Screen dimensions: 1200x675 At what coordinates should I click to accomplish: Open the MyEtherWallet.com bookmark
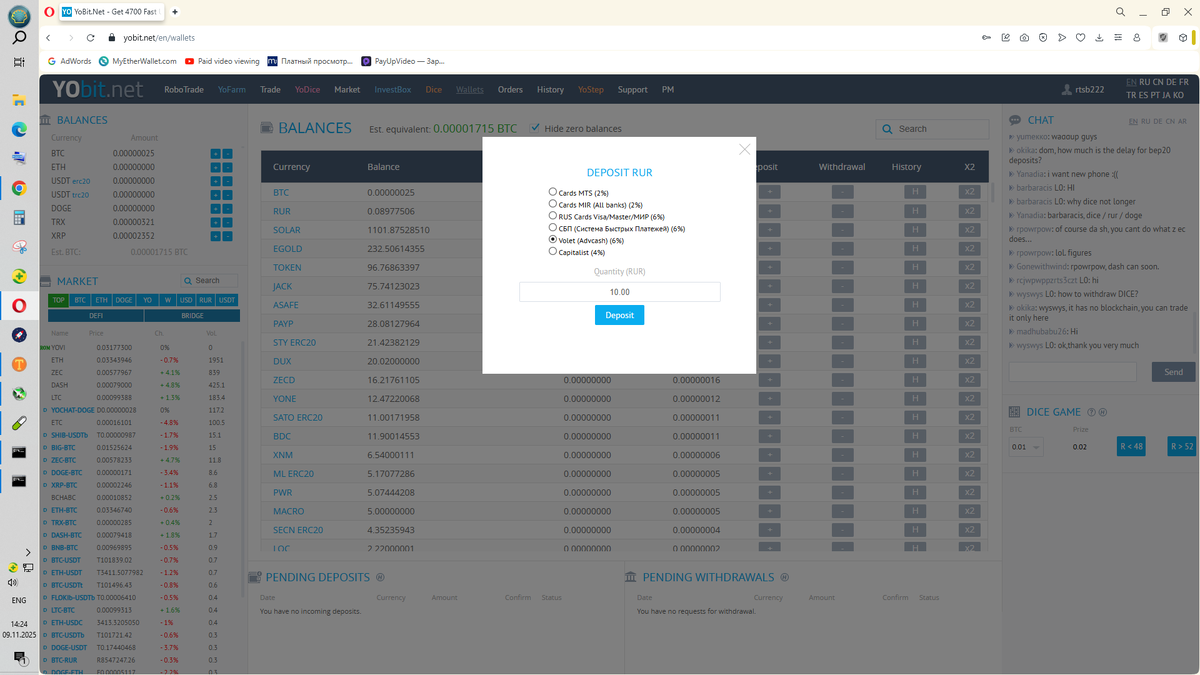pos(137,61)
